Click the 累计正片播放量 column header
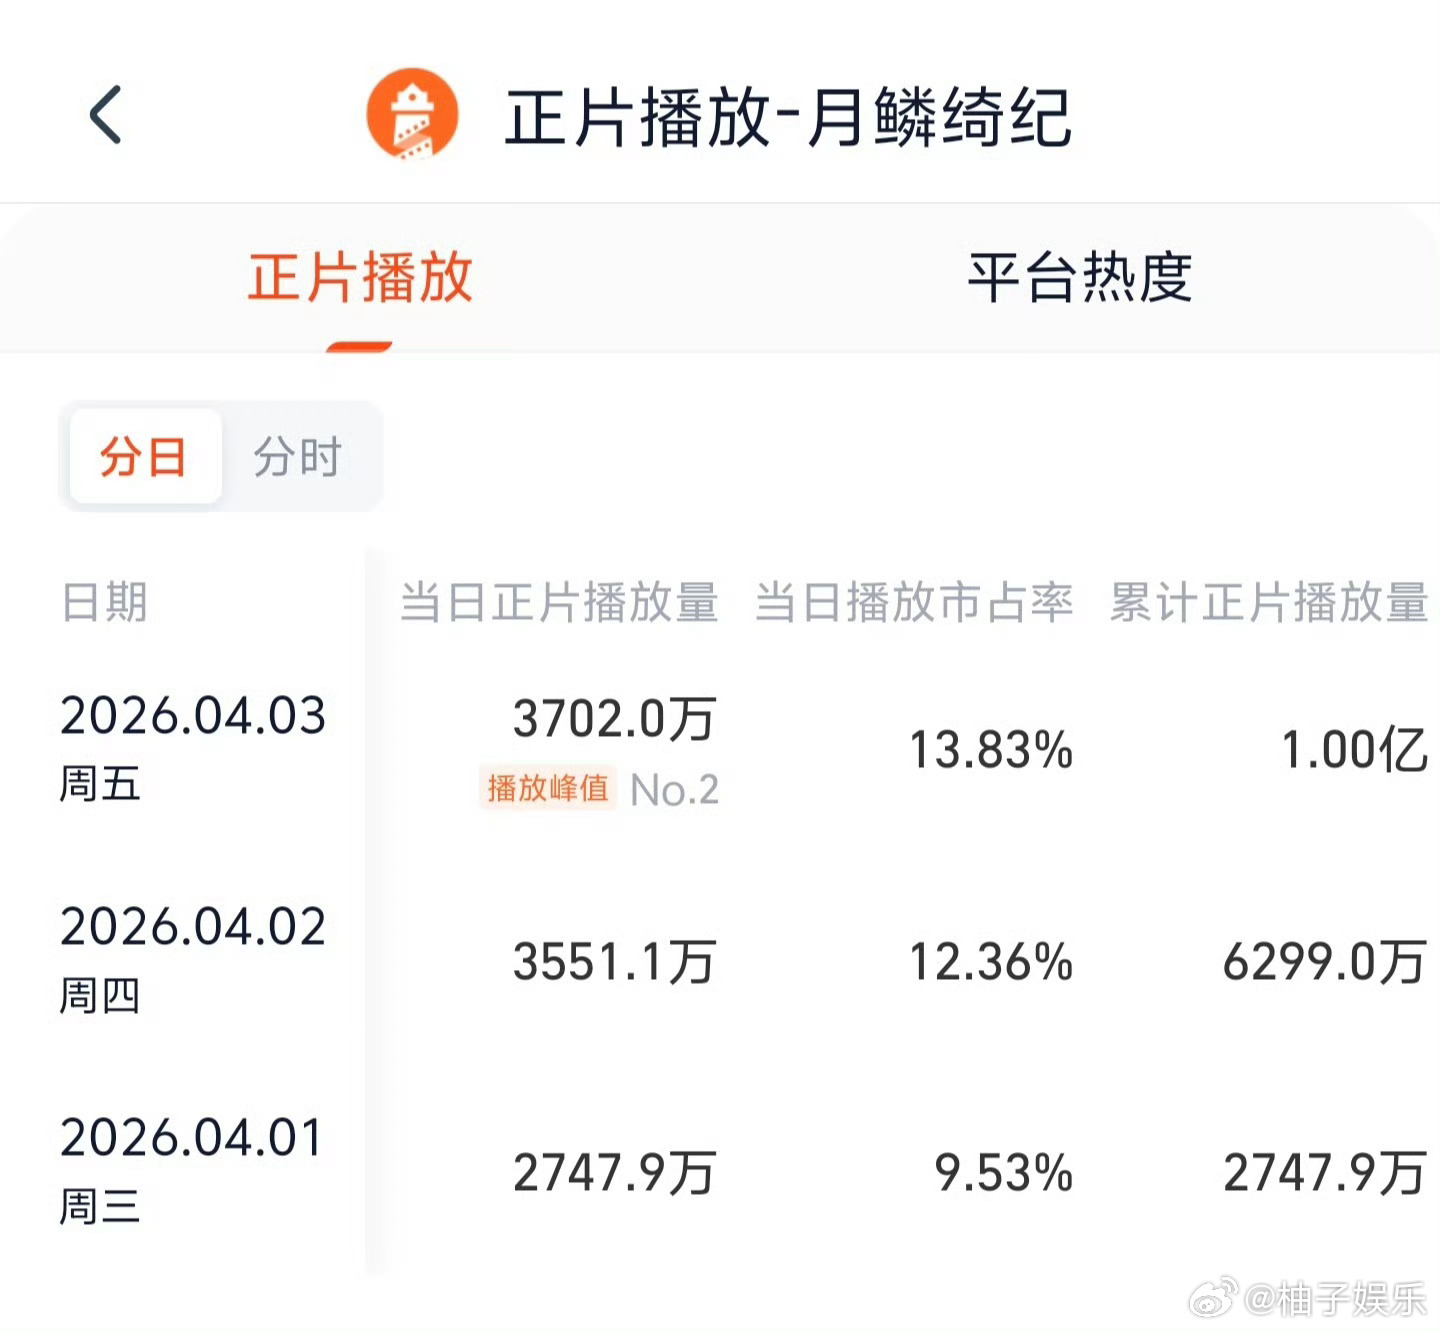This screenshot has height=1332, width=1440. (x=1268, y=601)
